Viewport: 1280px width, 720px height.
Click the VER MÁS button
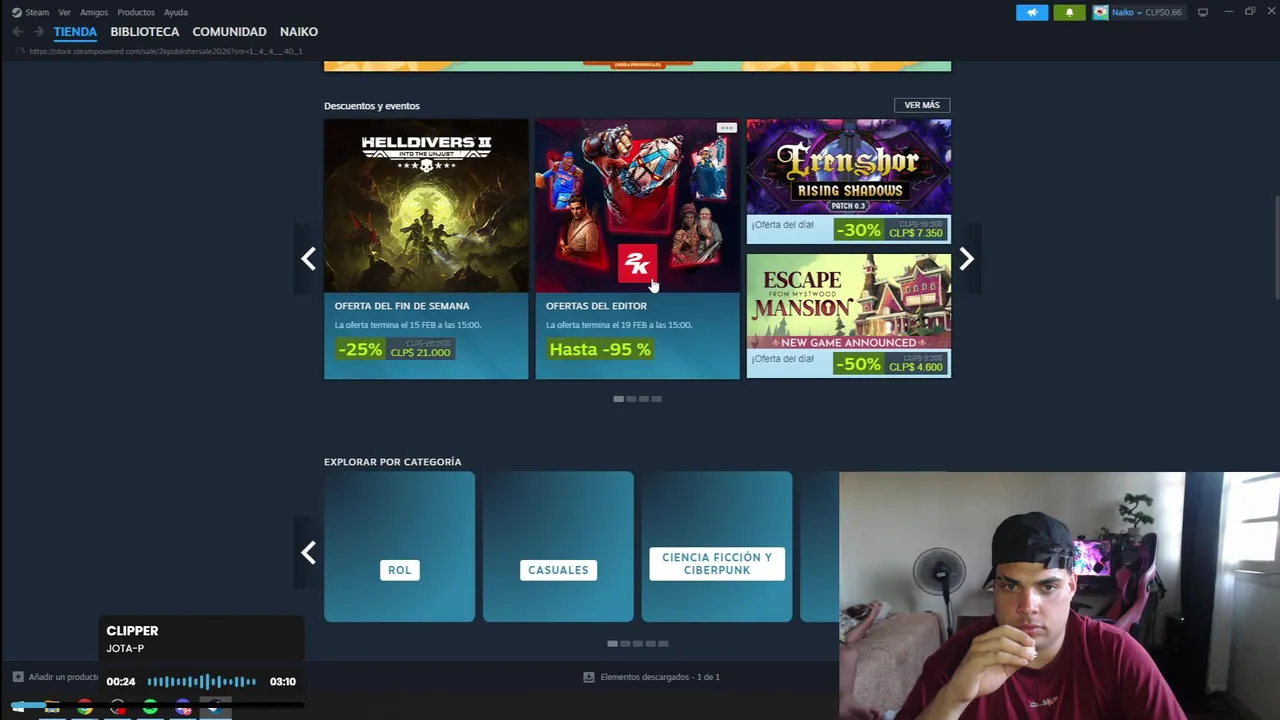(922, 105)
